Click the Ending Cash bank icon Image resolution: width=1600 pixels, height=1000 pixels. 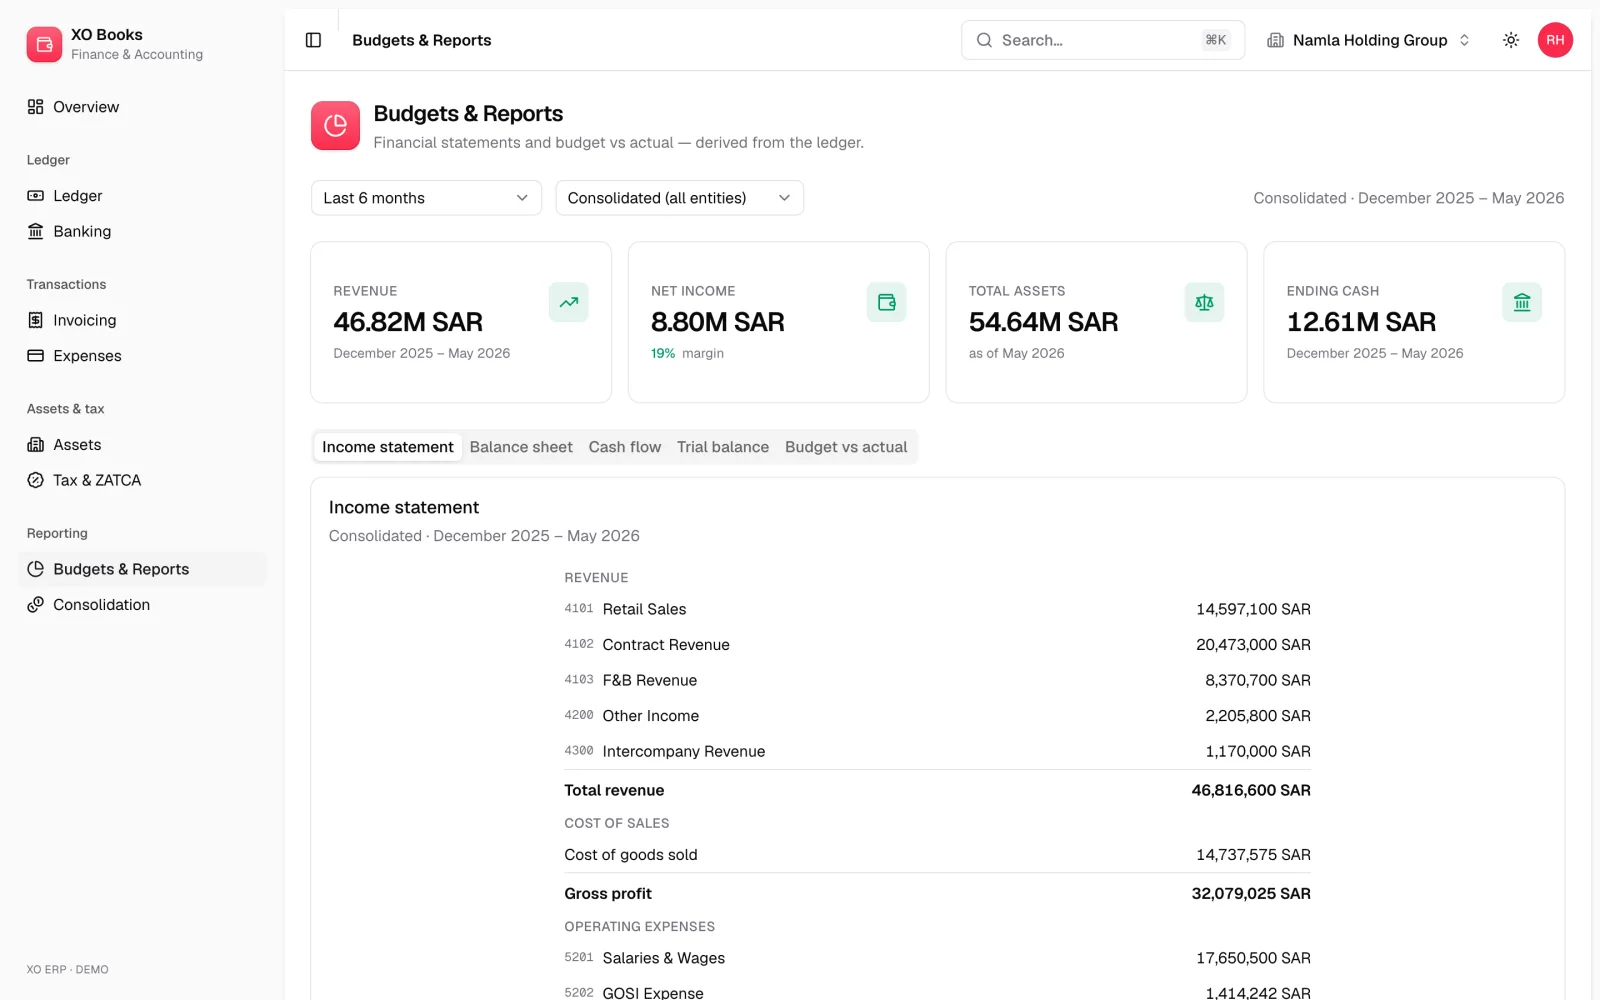coord(1522,302)
